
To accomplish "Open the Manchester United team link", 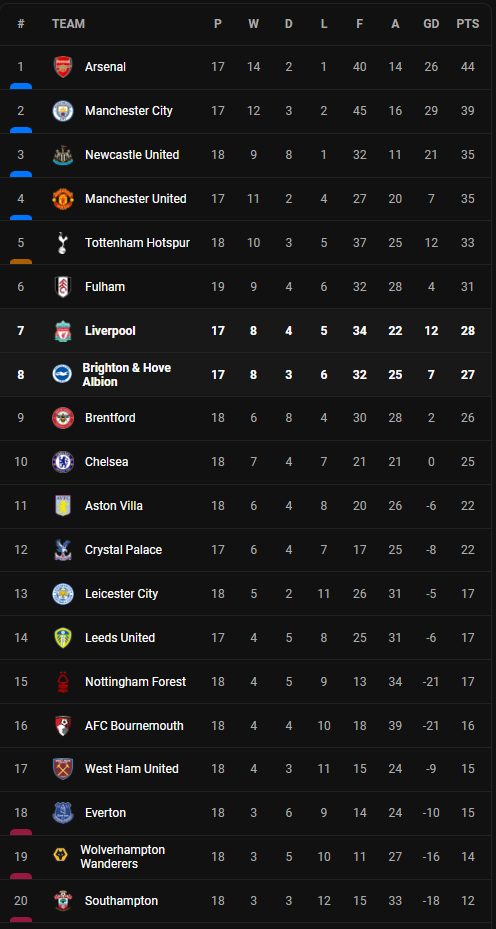I will click(136, 198).
